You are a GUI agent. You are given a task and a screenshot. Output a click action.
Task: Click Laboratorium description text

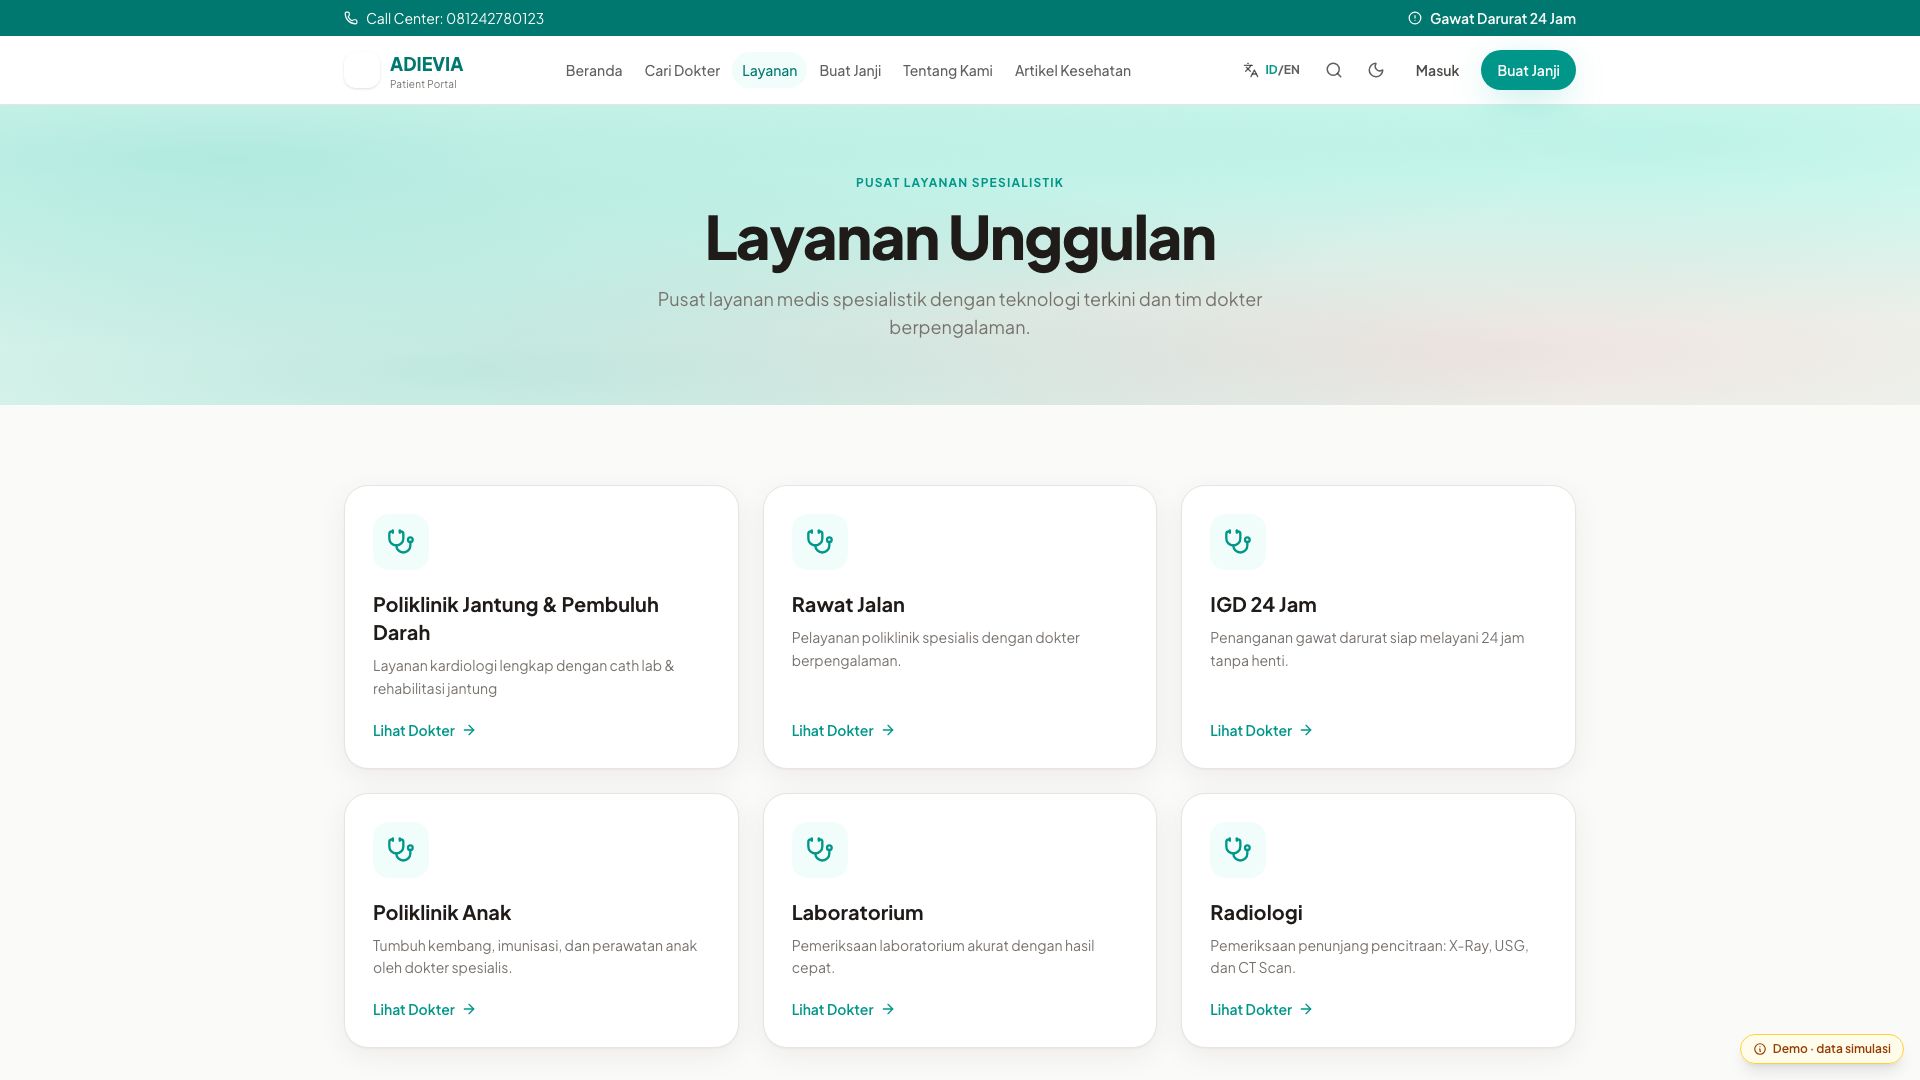943,957
